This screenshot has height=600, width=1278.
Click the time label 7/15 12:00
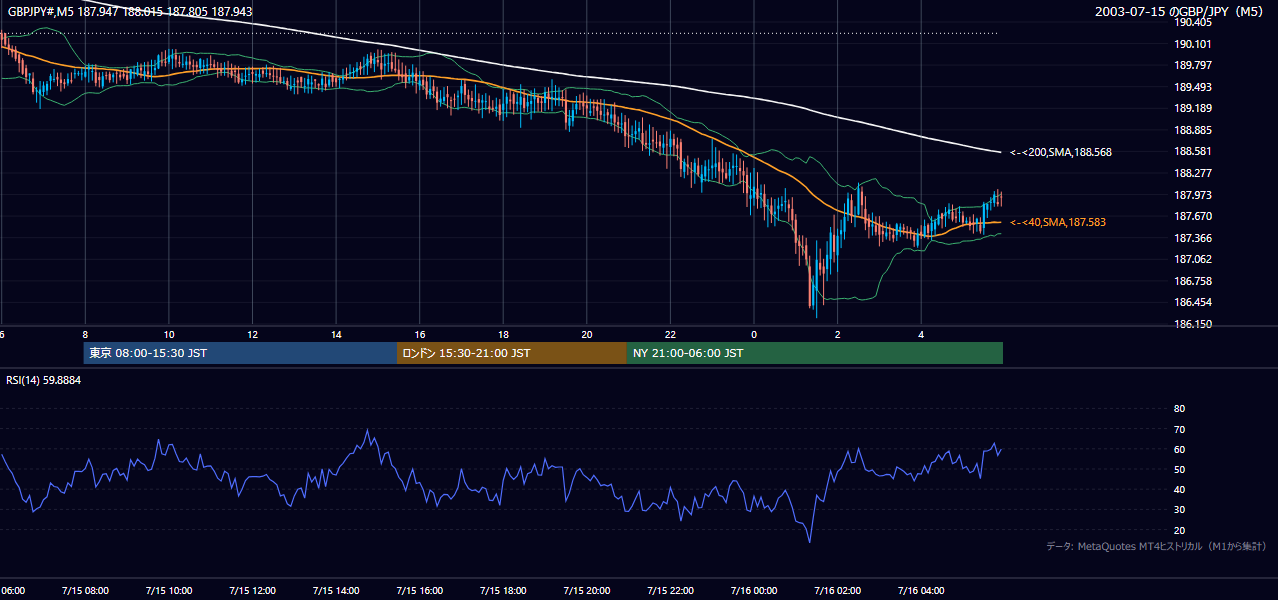[252, 591]
